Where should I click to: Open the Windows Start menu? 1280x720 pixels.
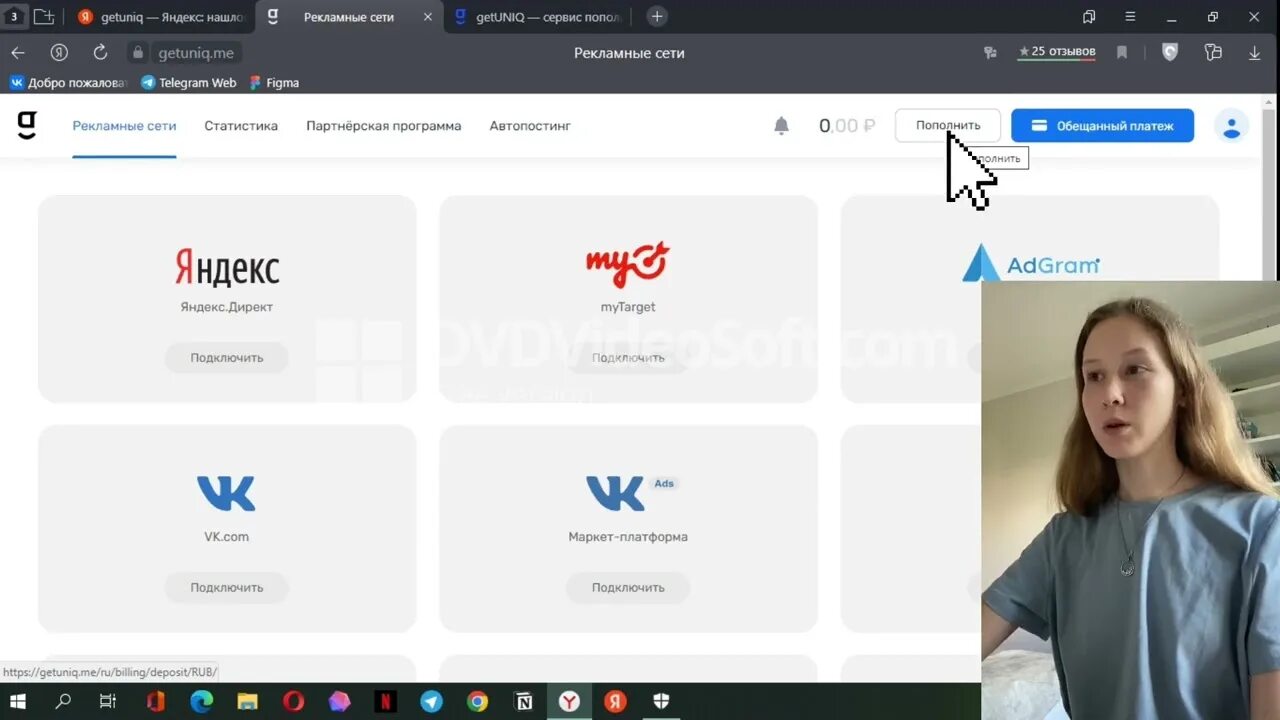tap(17, 702)
